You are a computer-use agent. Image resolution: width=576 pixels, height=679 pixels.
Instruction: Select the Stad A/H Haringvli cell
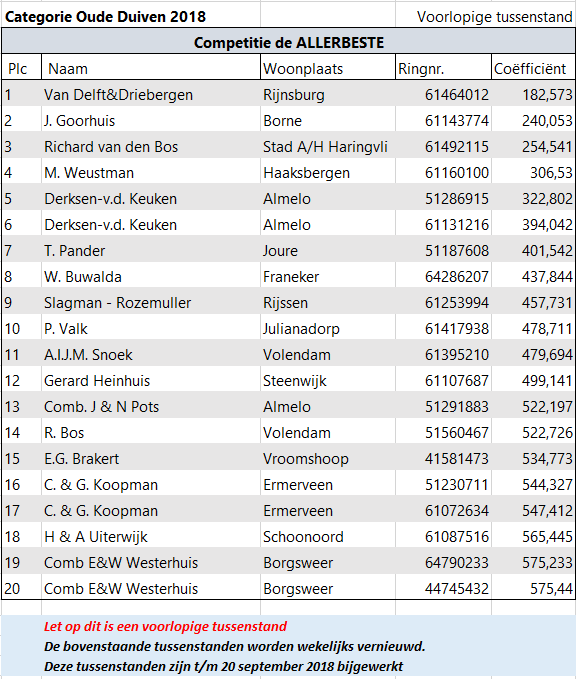[x=328, y=146]
